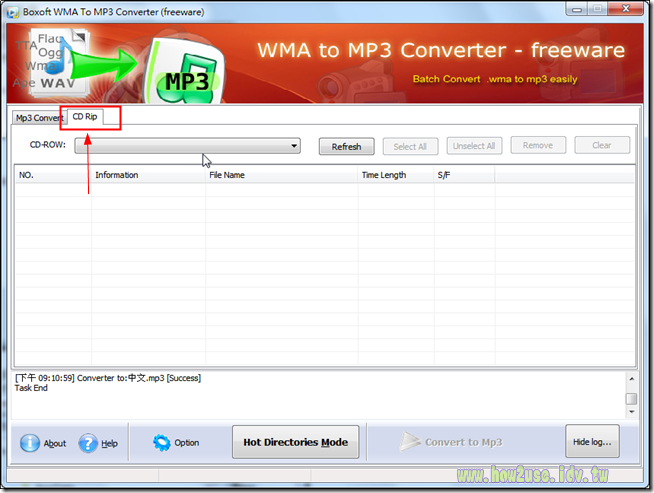Screen dimensions: 654x493
Task: Select the CD Rip tab
Action: tap(85, 117)
